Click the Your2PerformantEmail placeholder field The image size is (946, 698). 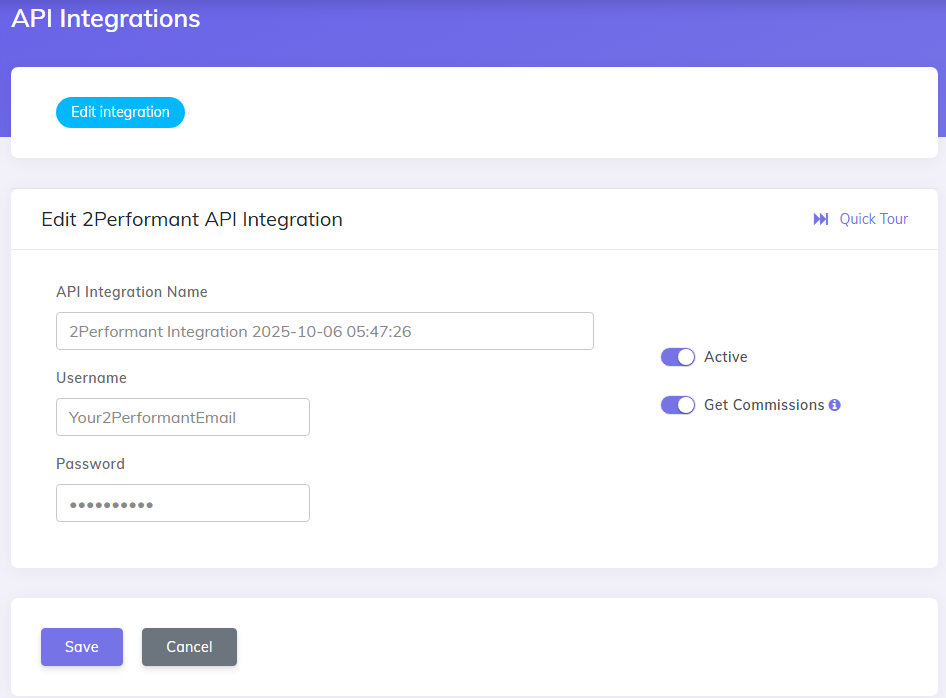[x=182, y=417]
